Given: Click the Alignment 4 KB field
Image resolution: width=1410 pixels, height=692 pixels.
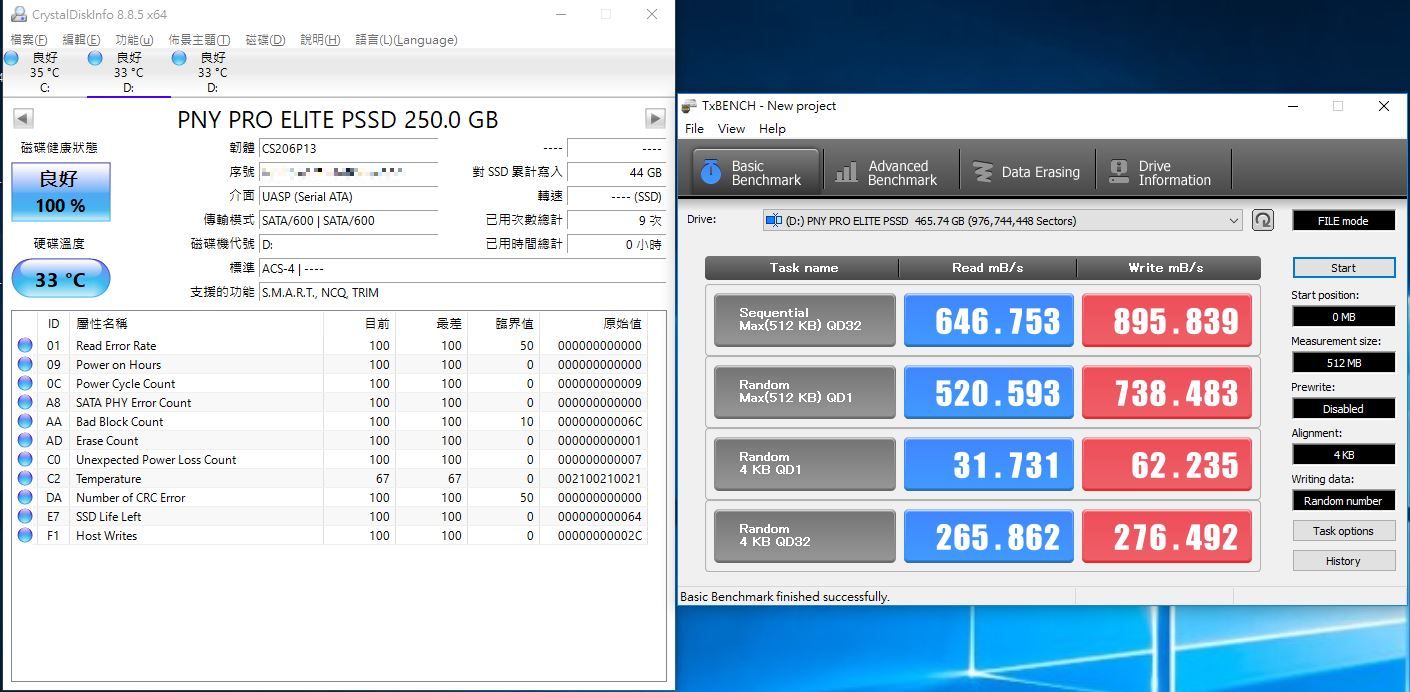Looking at the screenshot, I should tap(1343, 455).
